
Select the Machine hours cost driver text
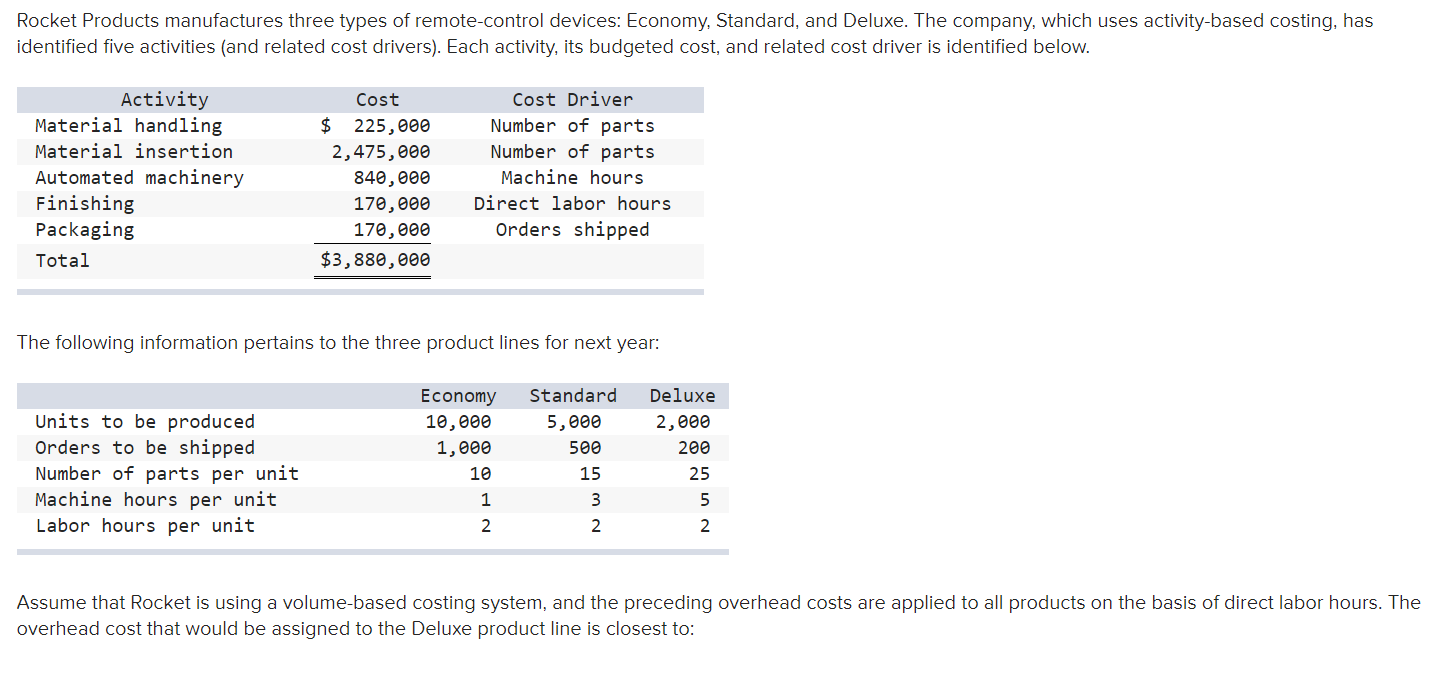click(x=571, y=177)
